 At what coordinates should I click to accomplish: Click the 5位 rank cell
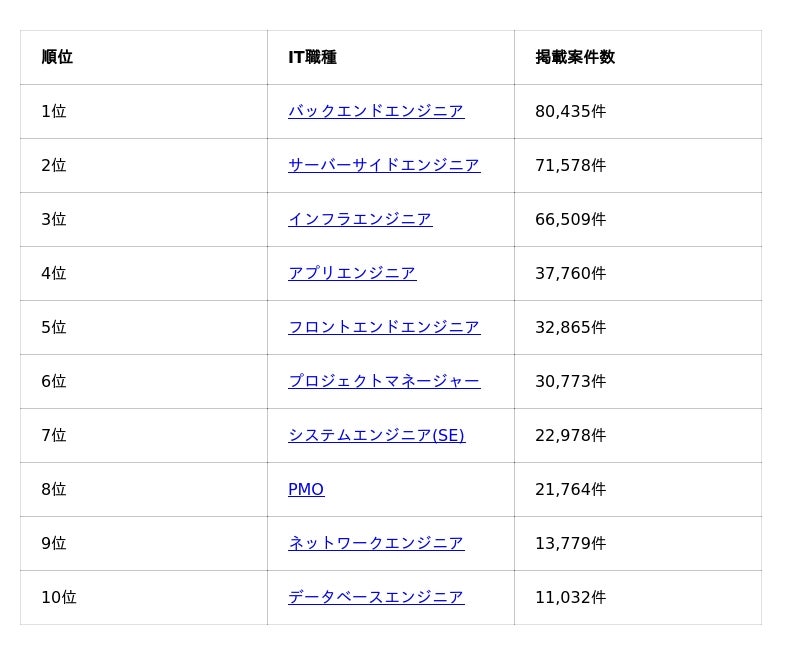[x=54, y=327]
